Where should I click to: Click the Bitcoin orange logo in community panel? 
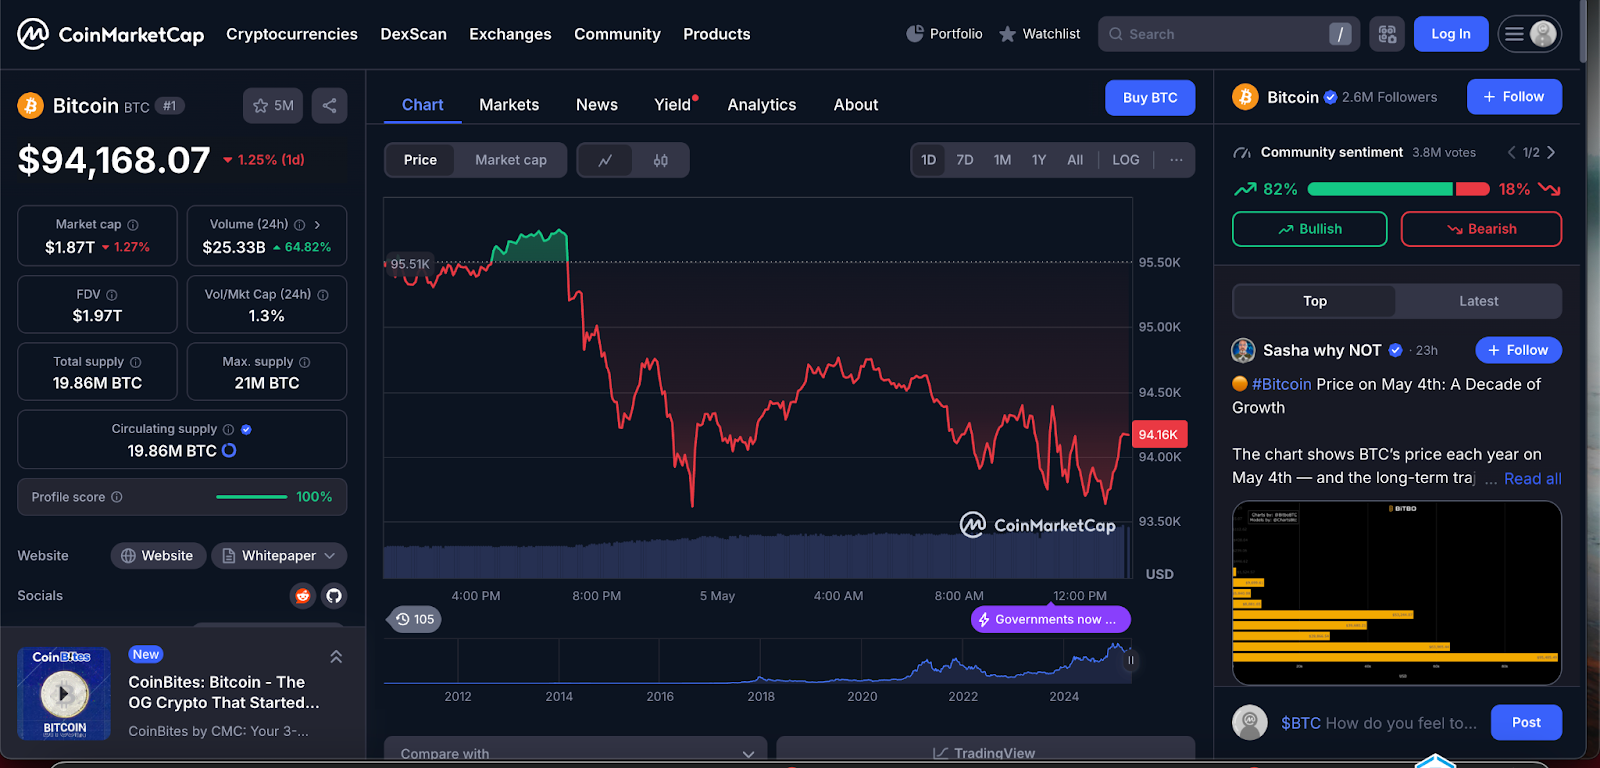[x=1245, y=97]
